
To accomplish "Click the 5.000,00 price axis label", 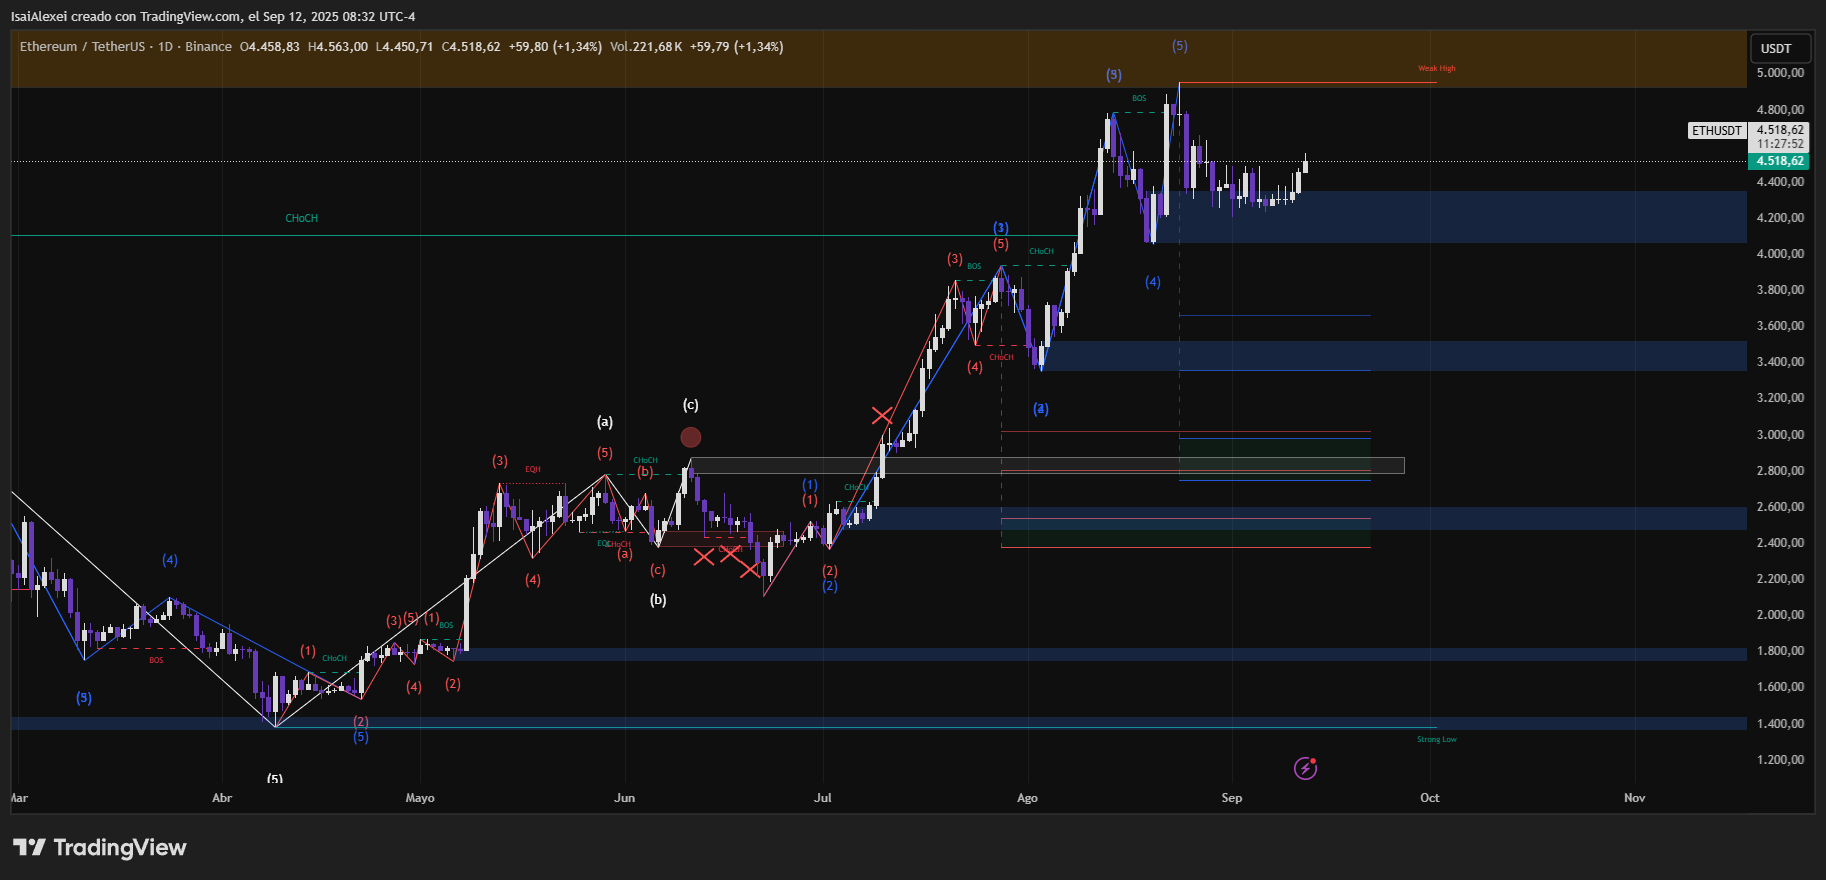I will click(x=1780, y=73).
